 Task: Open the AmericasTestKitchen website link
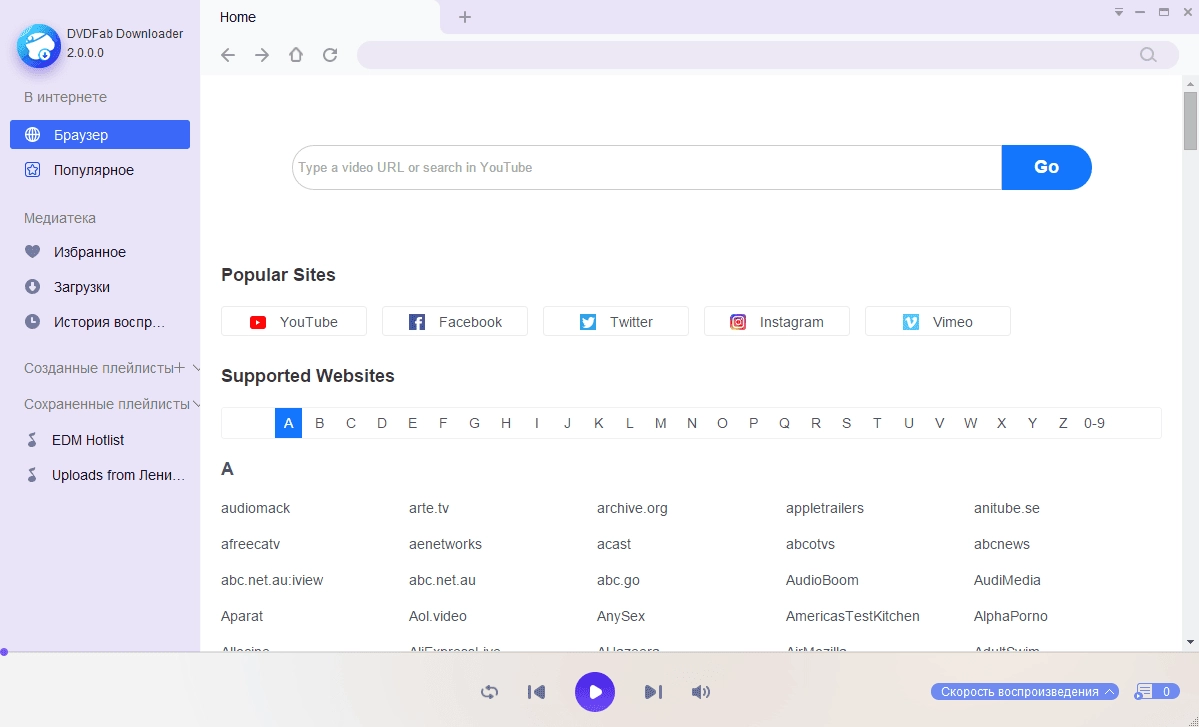(x=853, y=616)
